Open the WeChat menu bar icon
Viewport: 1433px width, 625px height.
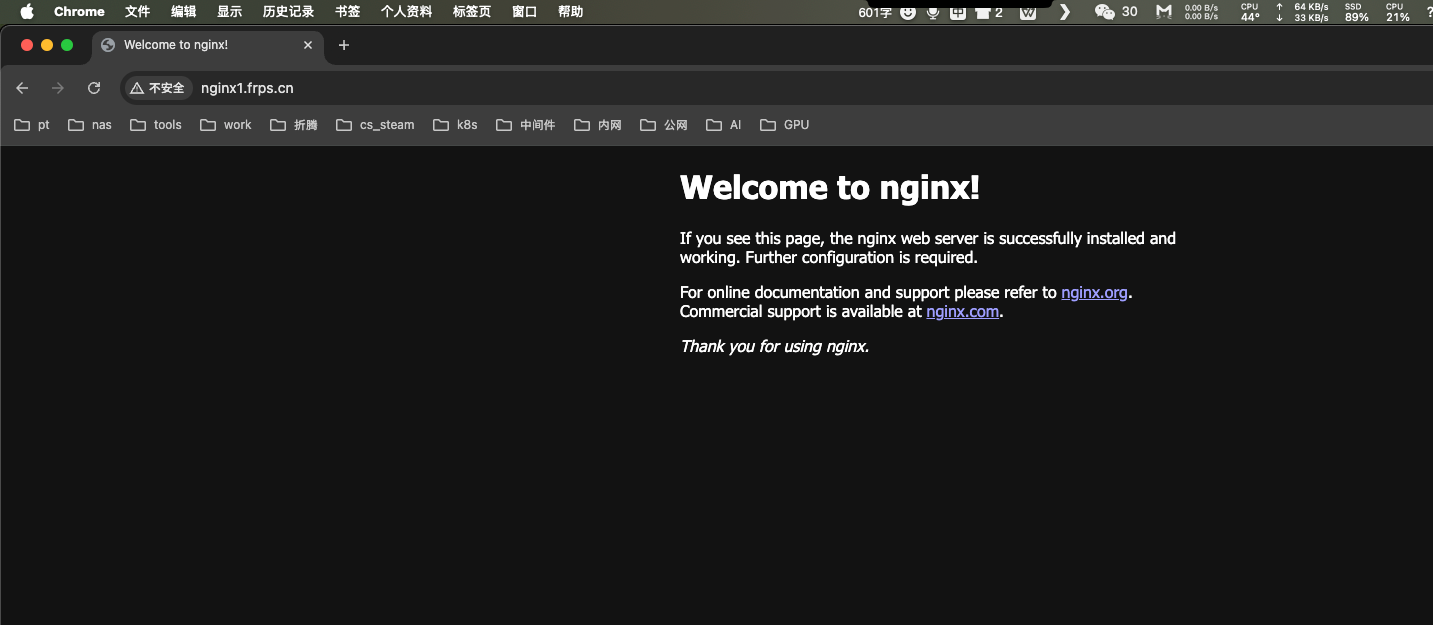click(1104, 12)
